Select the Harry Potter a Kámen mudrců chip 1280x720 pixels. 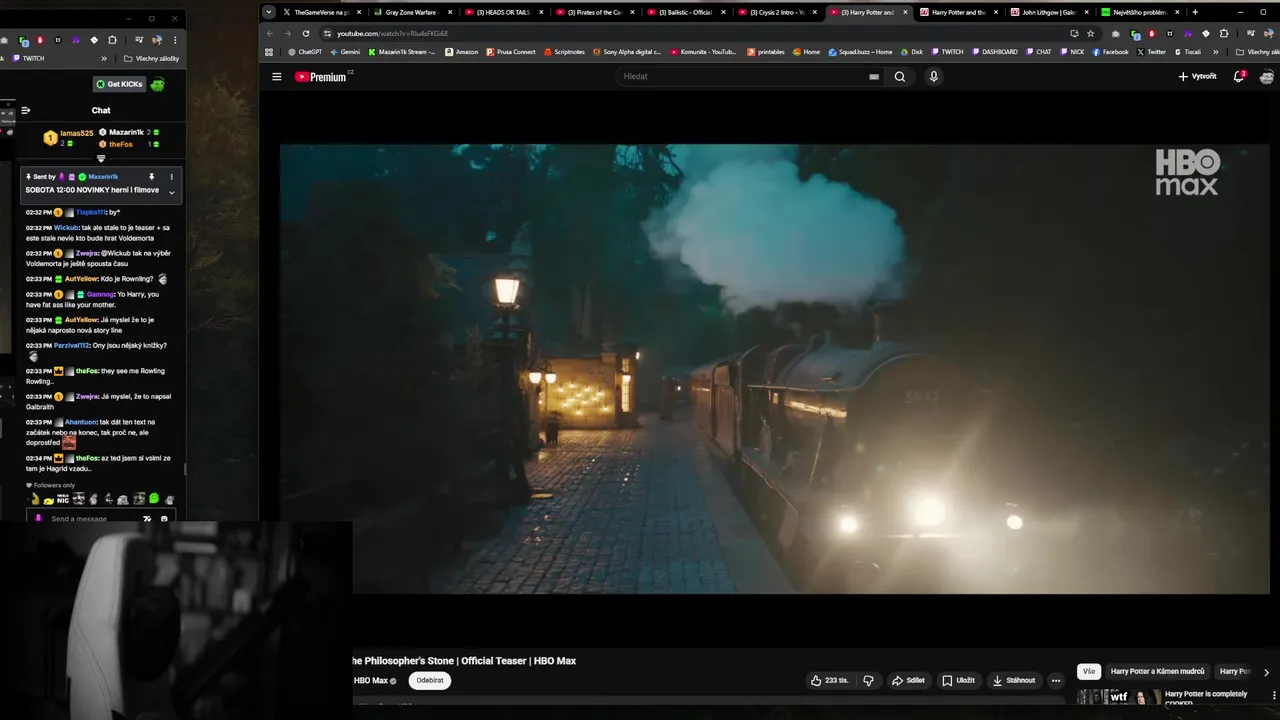coord(1157,671)
